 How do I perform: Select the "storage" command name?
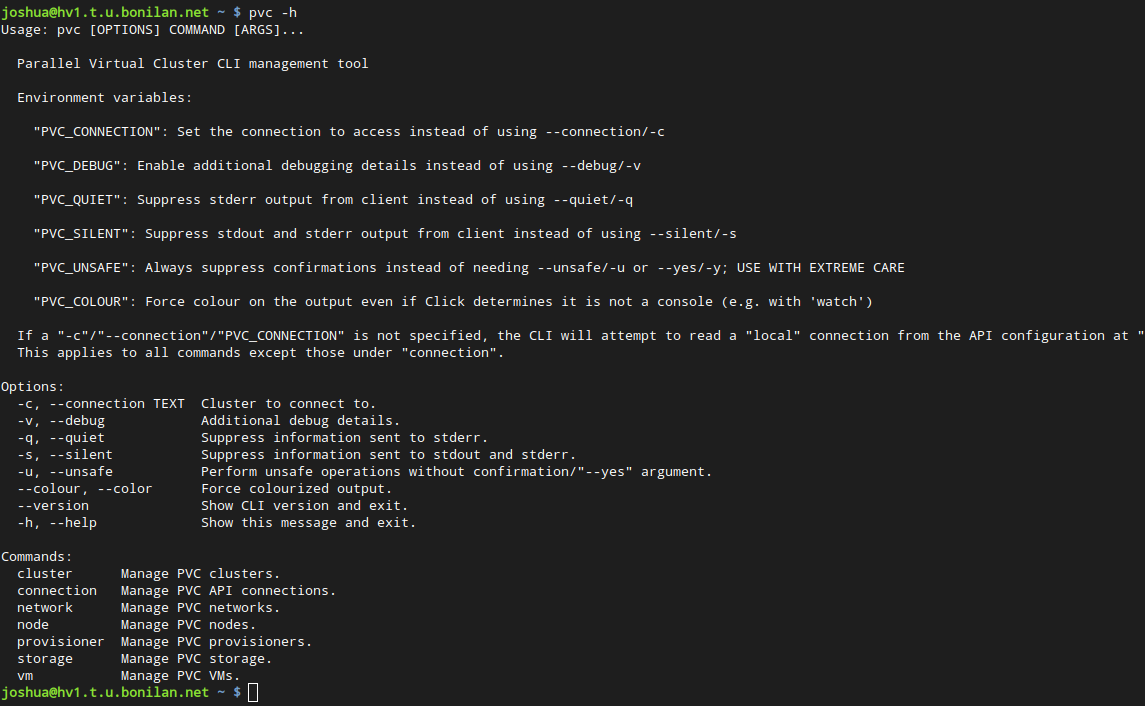coord(45,659)
